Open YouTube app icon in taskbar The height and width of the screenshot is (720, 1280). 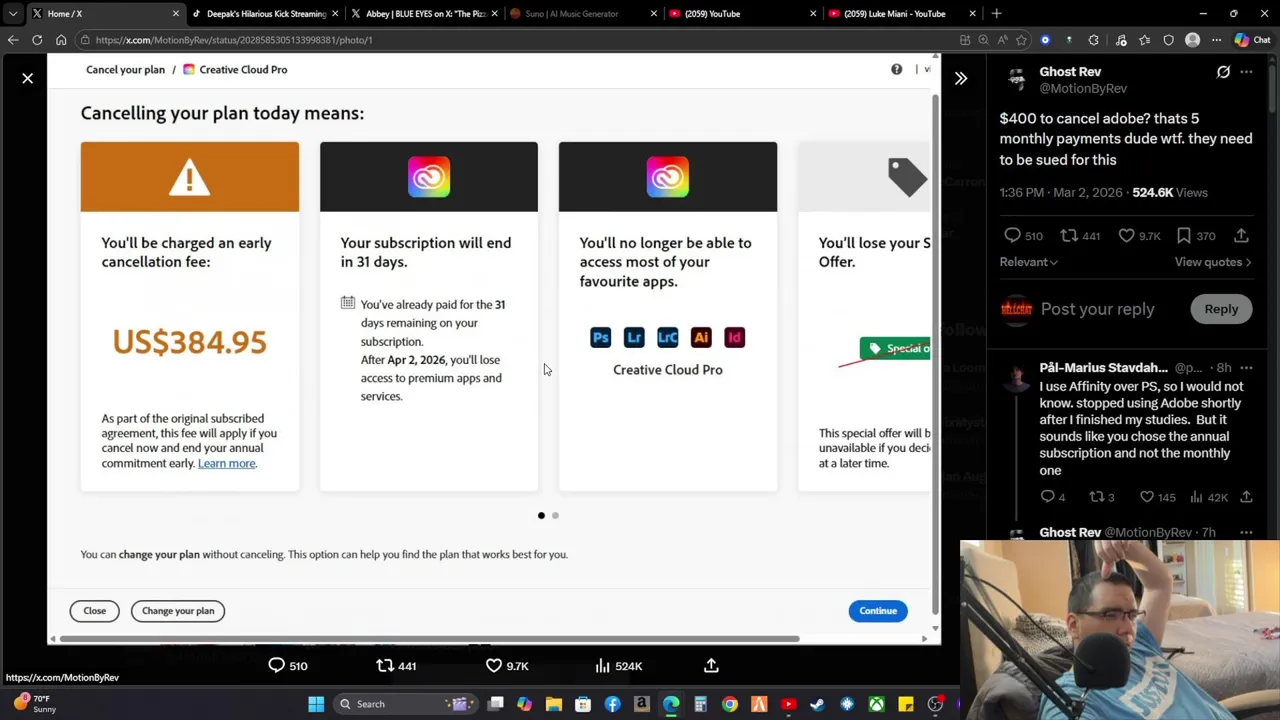pos(788,704)
